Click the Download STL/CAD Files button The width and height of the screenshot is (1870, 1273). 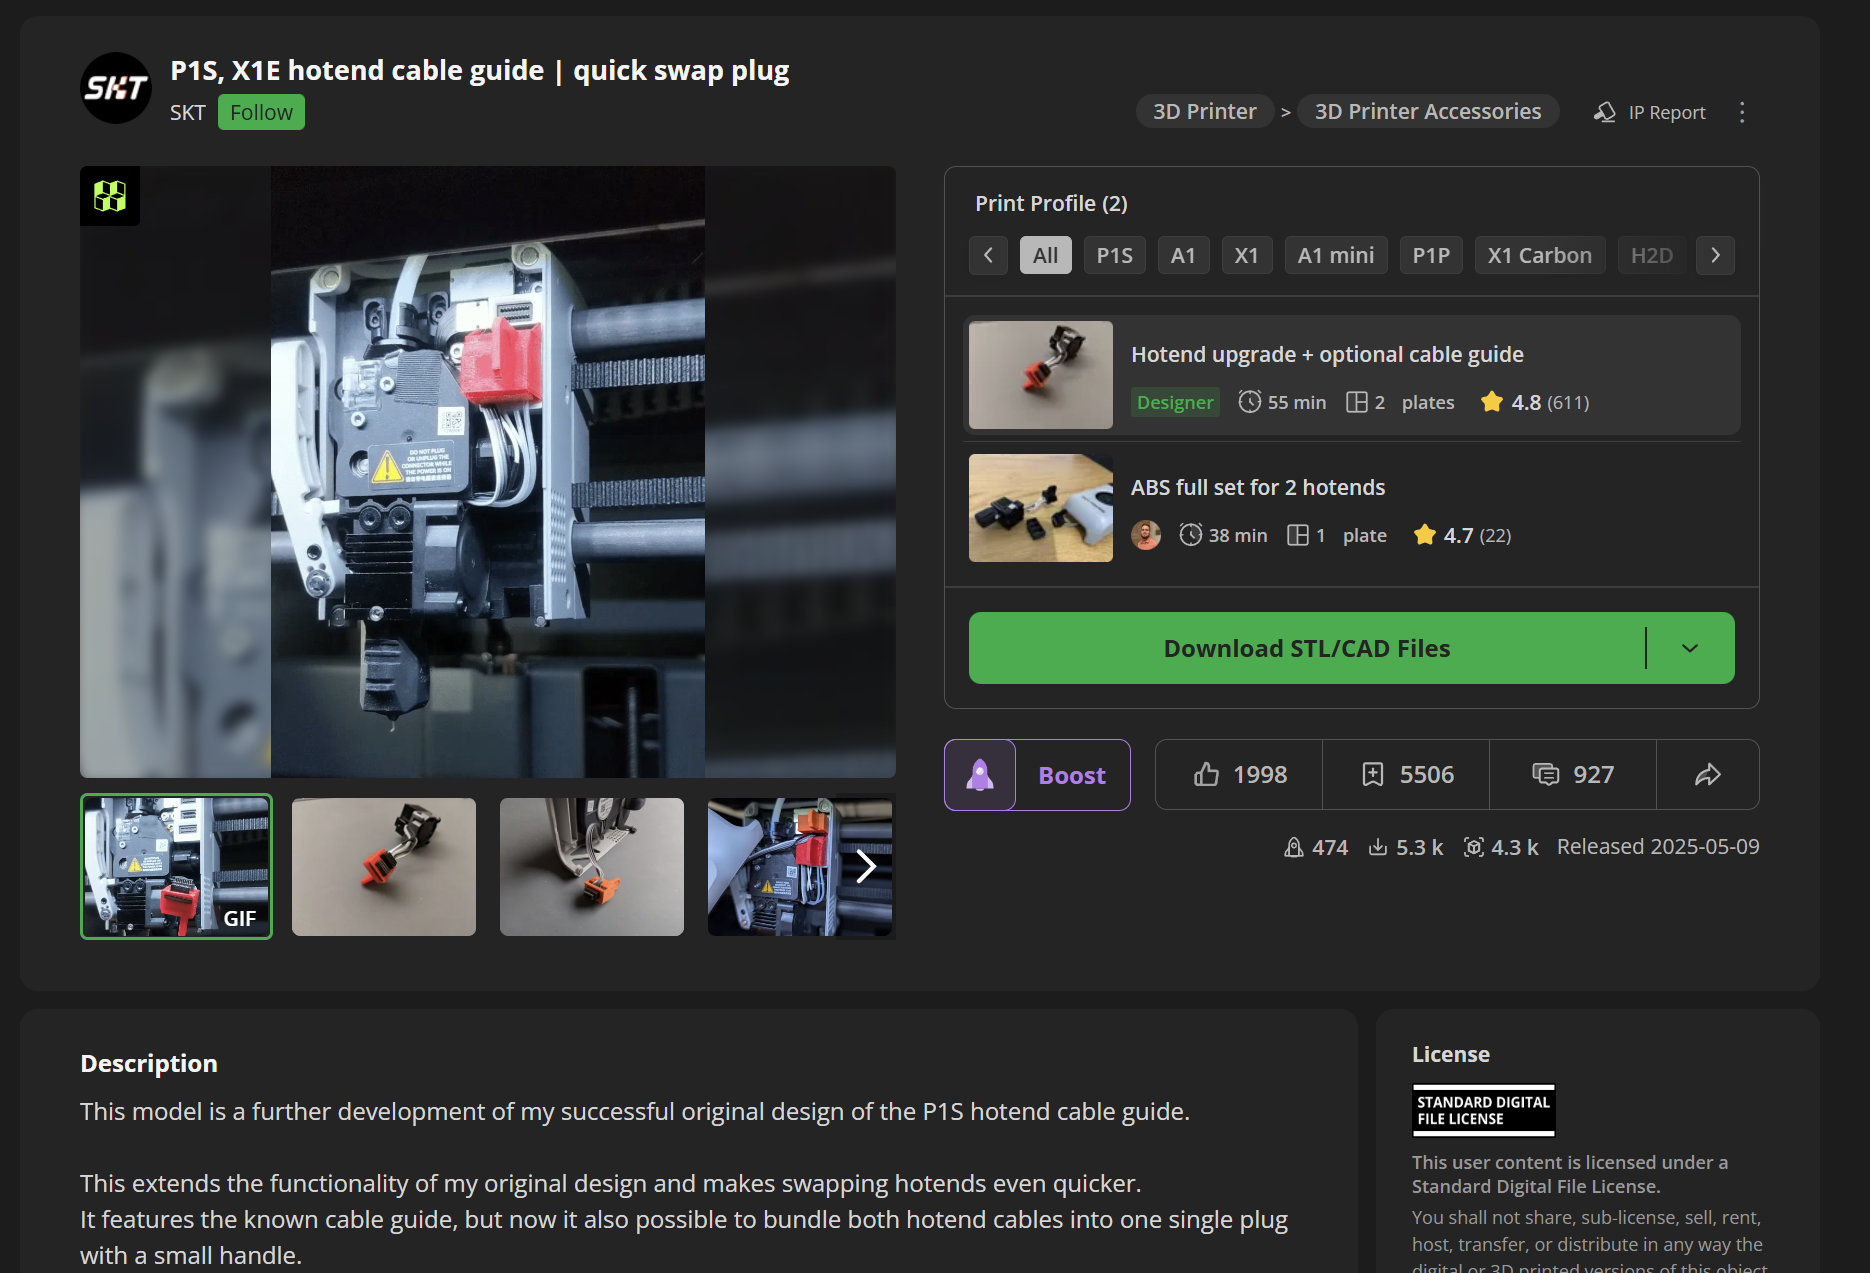1306,648
